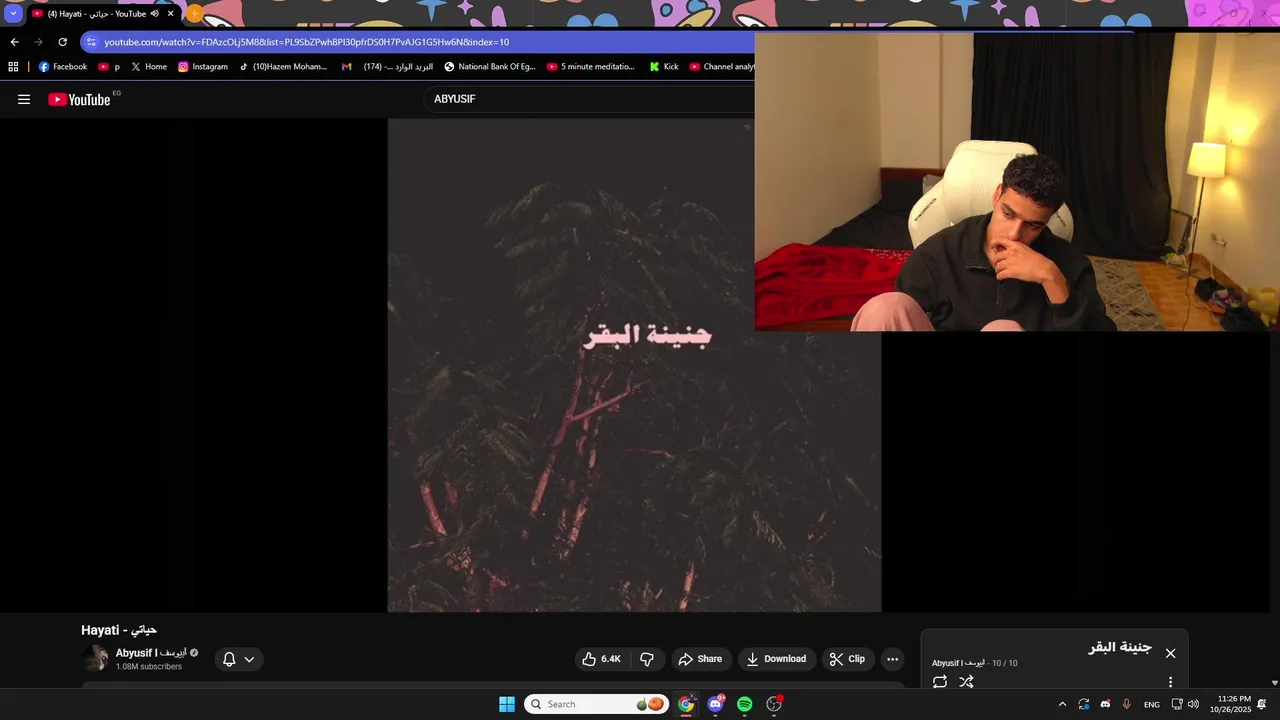Like the video with 6.4K thumbs up
The height and width of the screenshot is (720, 1280).
pyautogui.click(x=601, y=659)
